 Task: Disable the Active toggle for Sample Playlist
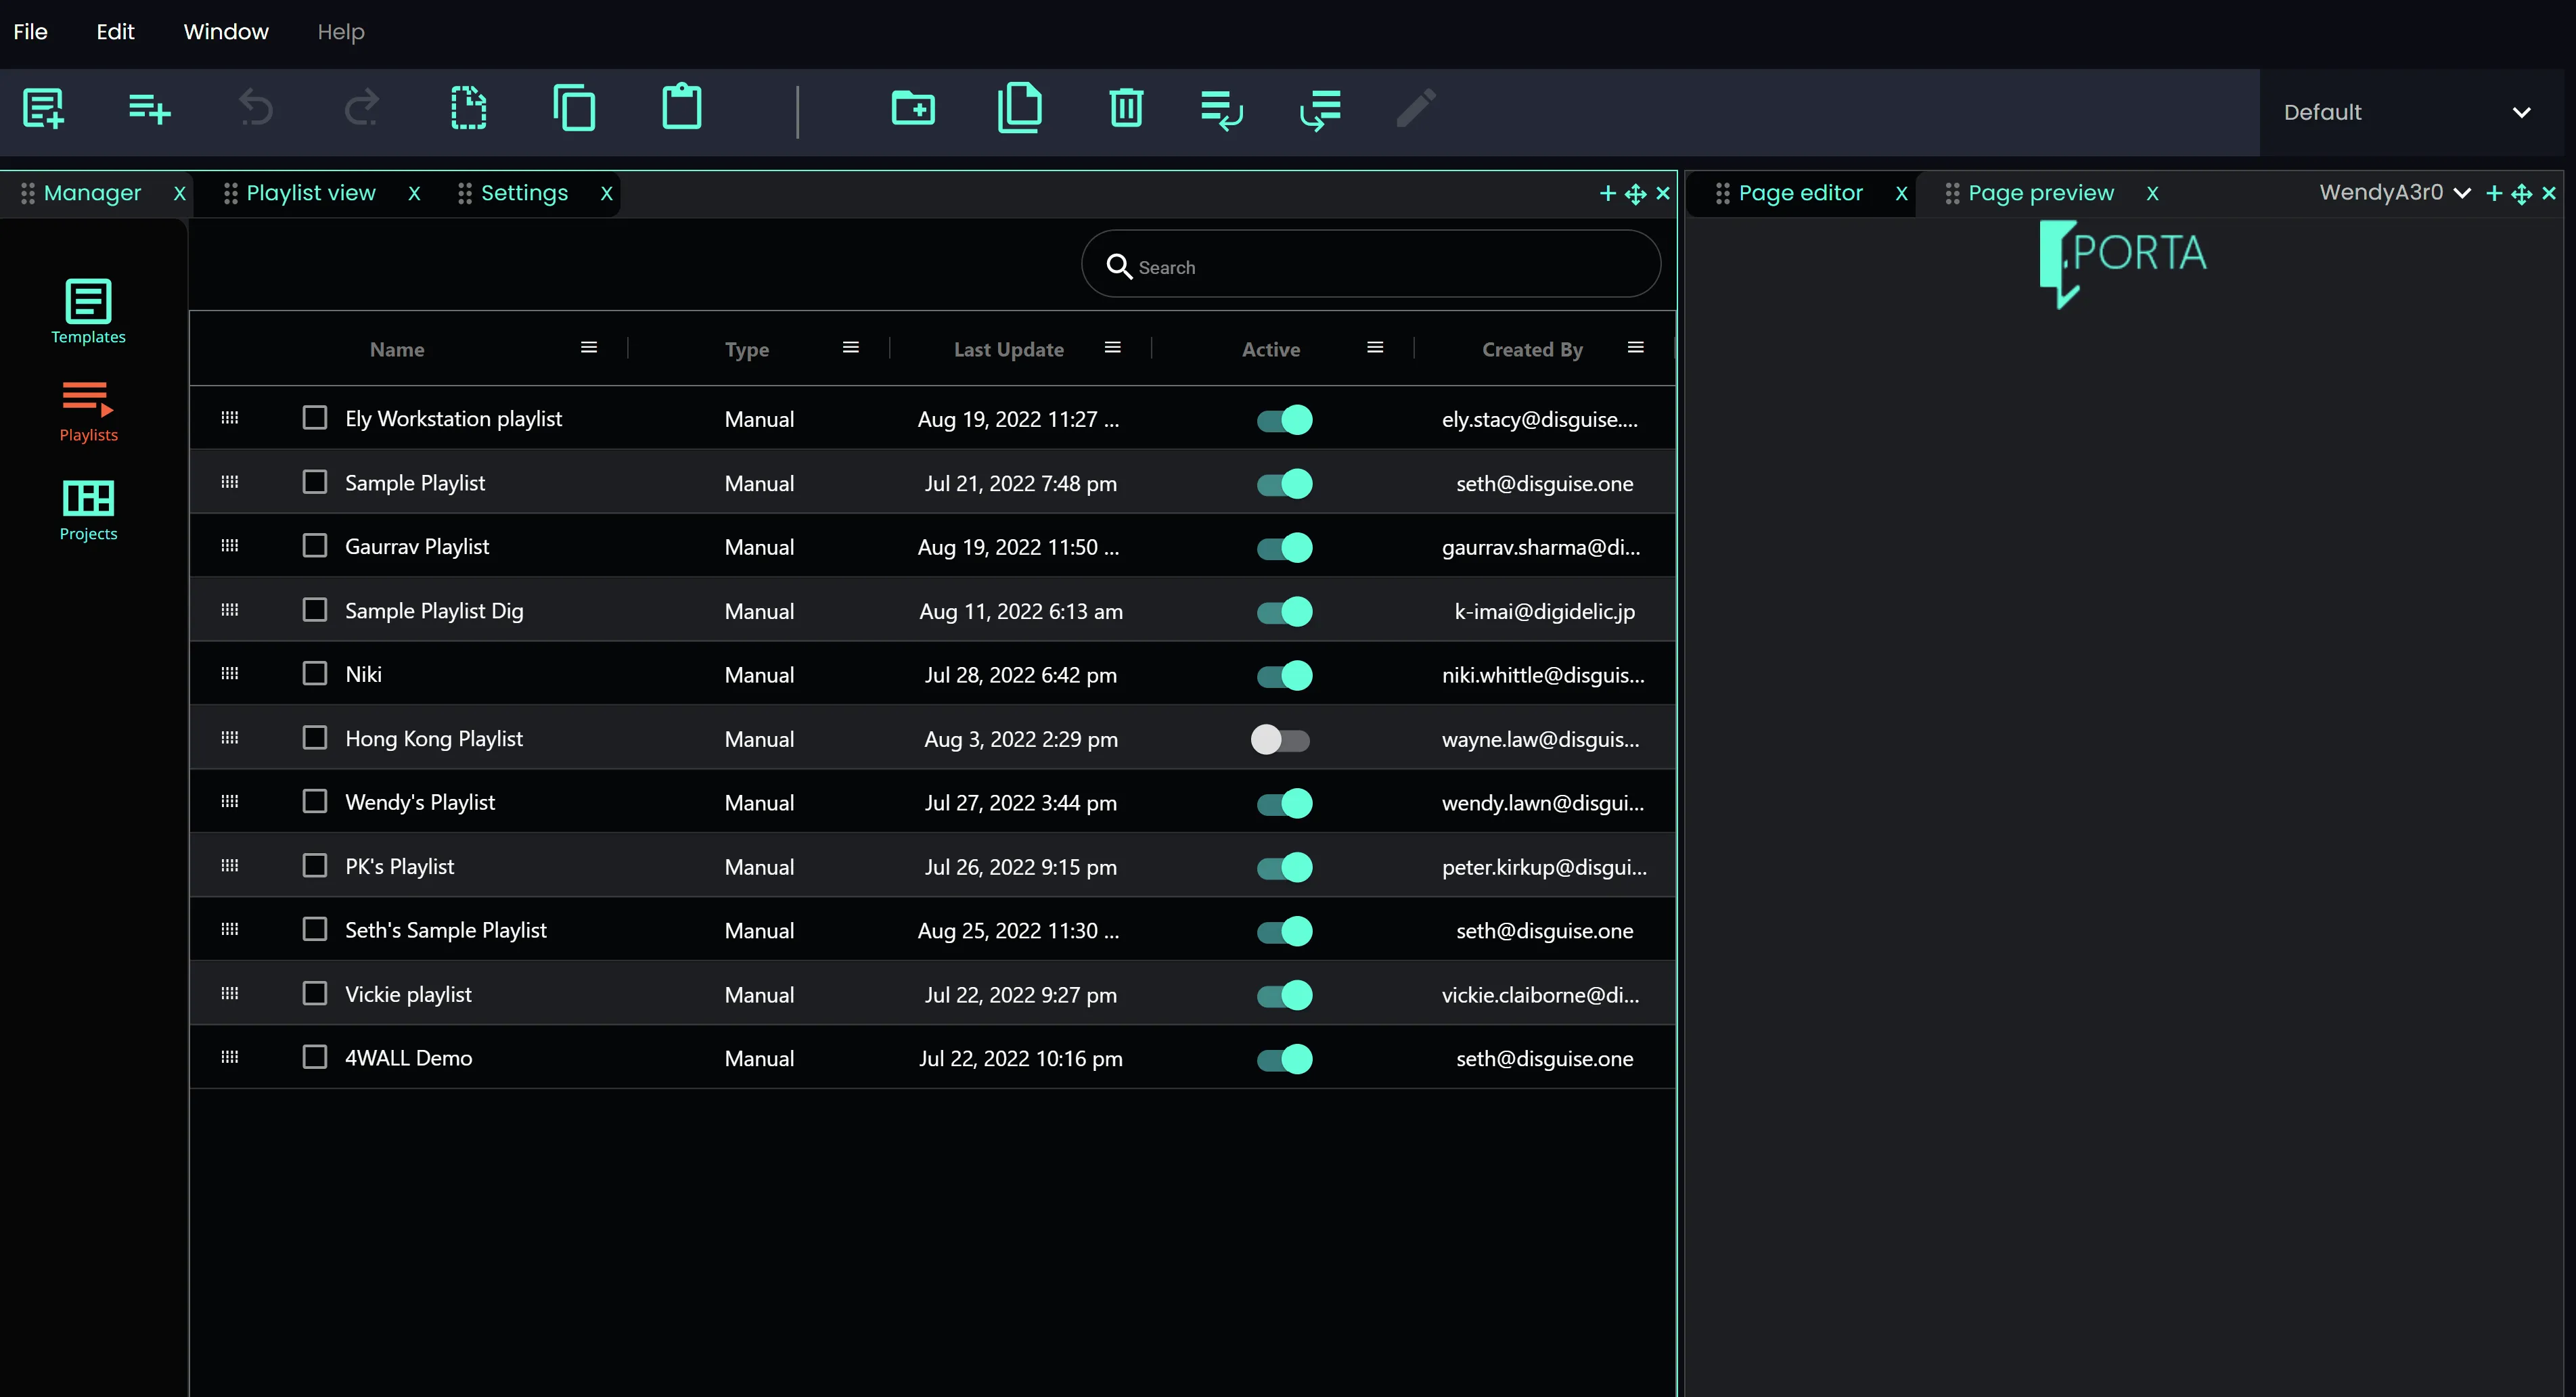pyautogui.click(x=1282, y=483)
